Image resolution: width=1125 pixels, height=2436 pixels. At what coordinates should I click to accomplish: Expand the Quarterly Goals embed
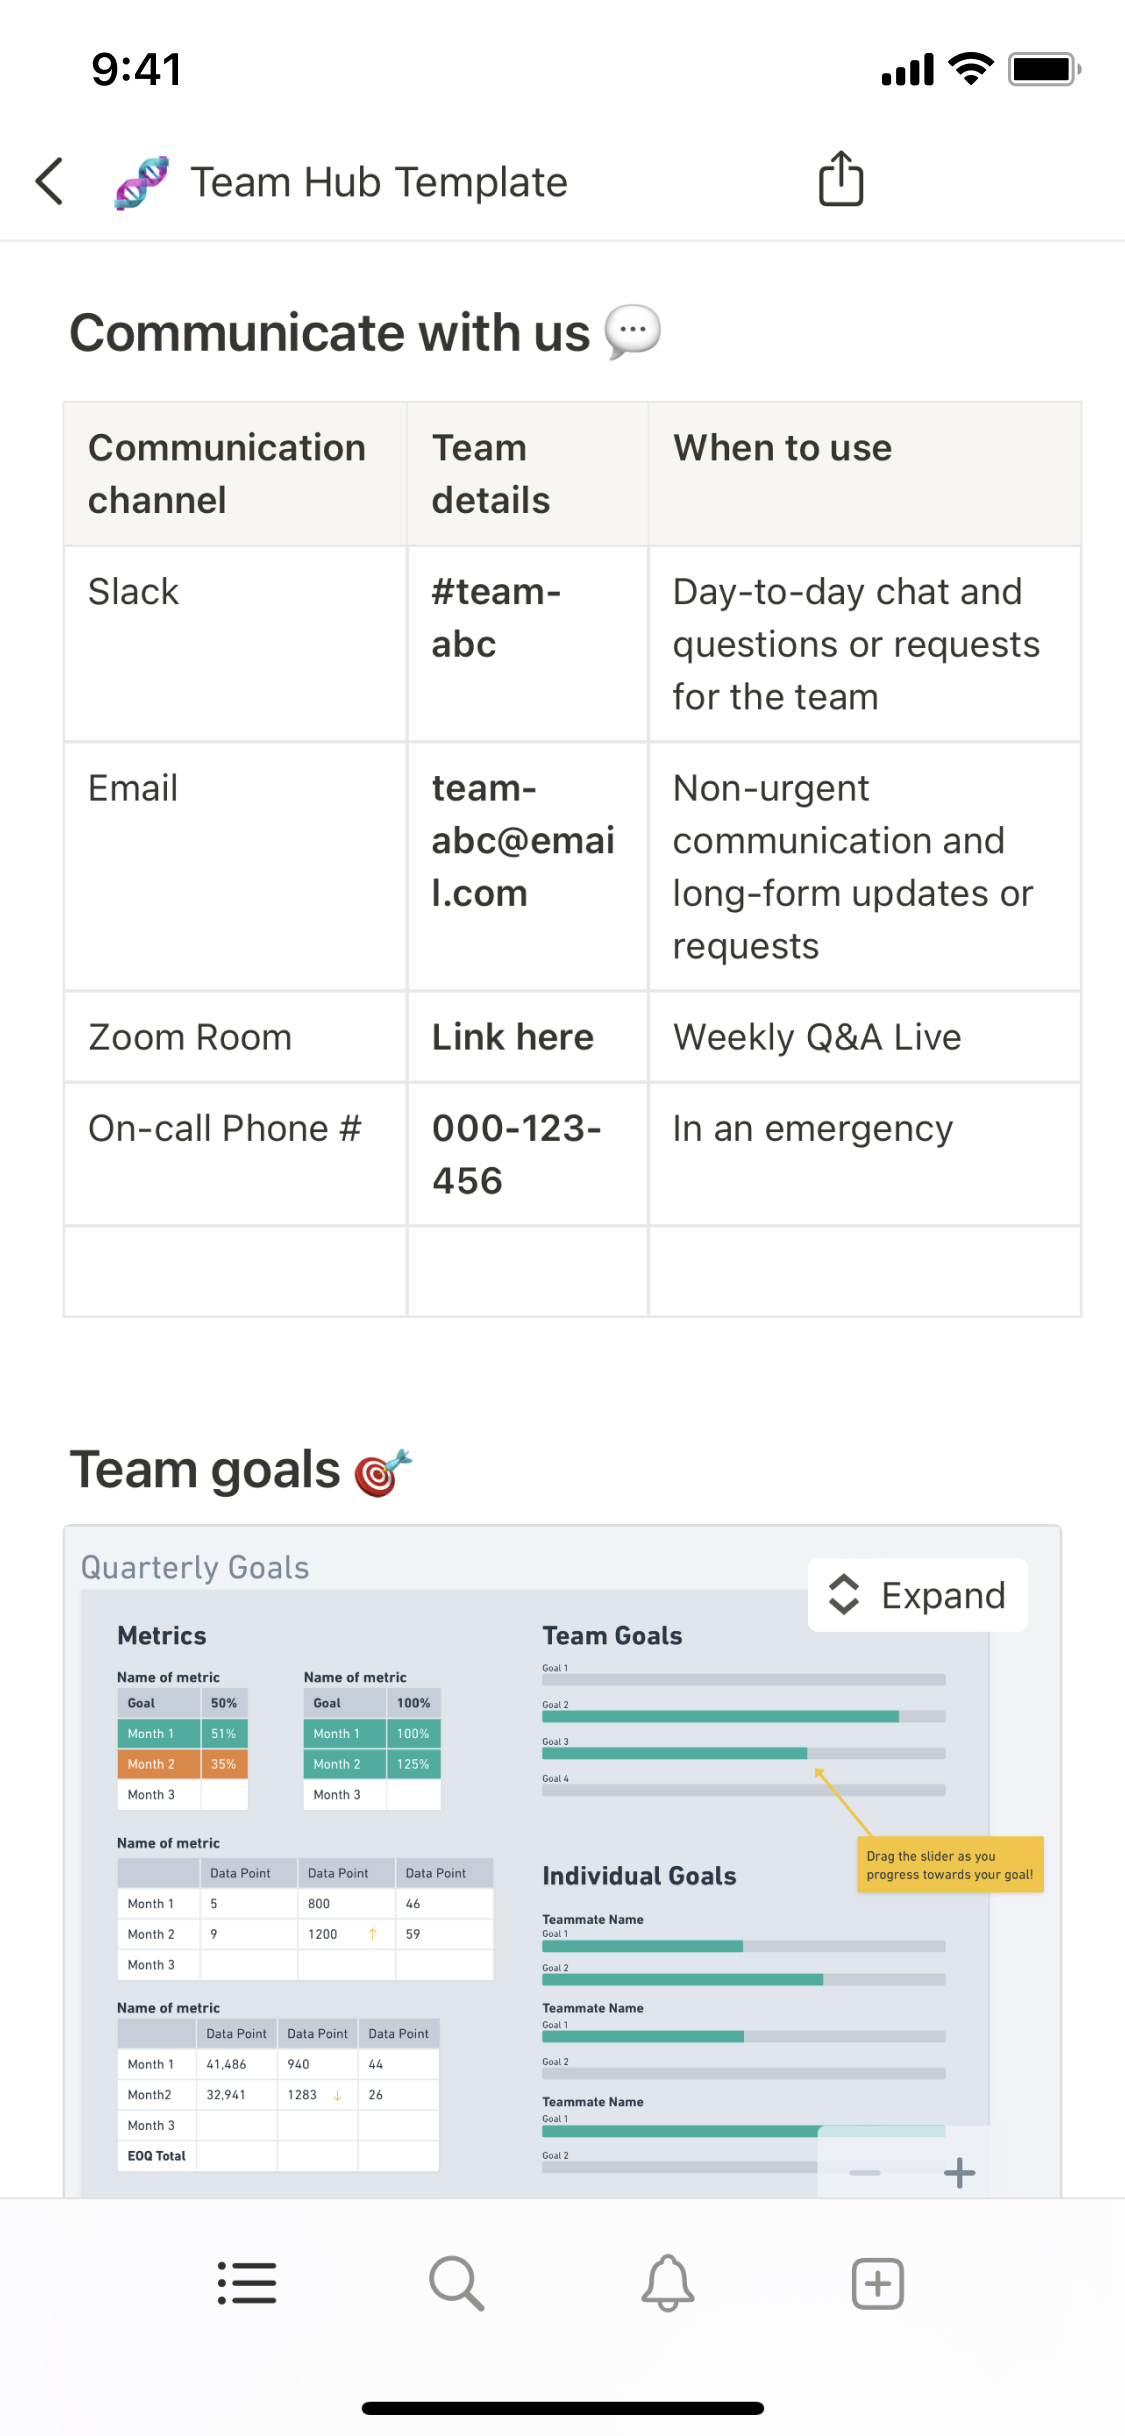coord(918,1595)
